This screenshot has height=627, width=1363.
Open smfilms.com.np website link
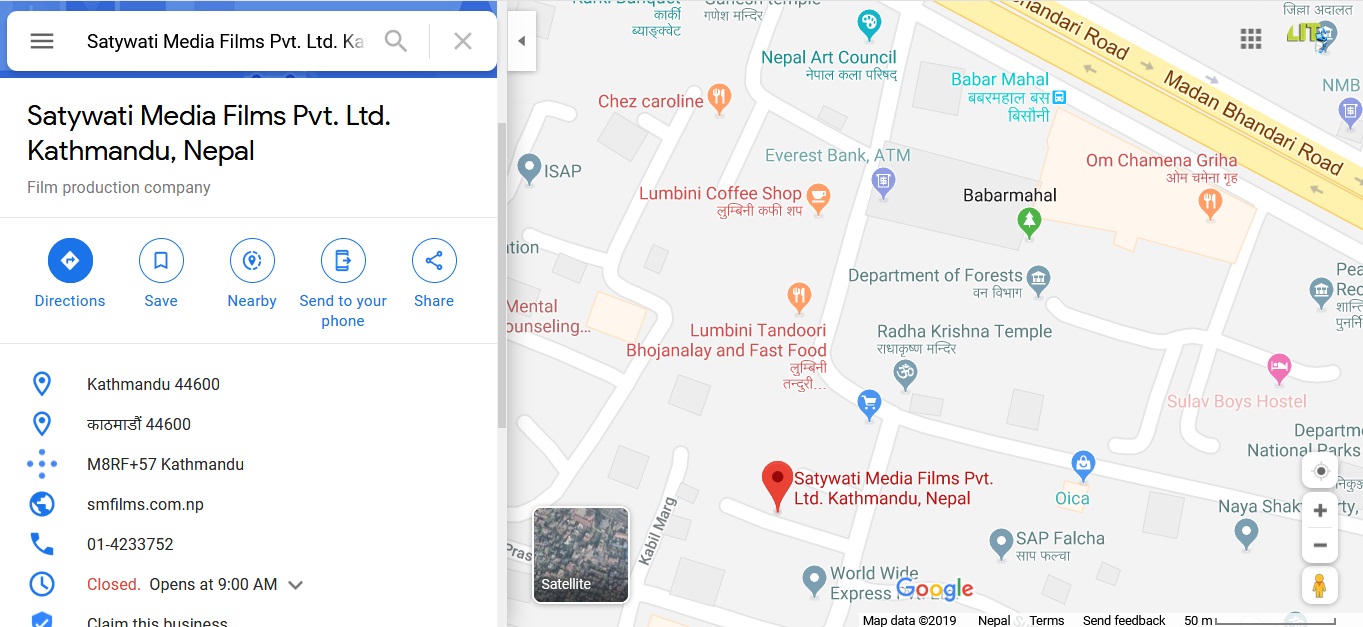pyautogui.click(x=145, y=504)
